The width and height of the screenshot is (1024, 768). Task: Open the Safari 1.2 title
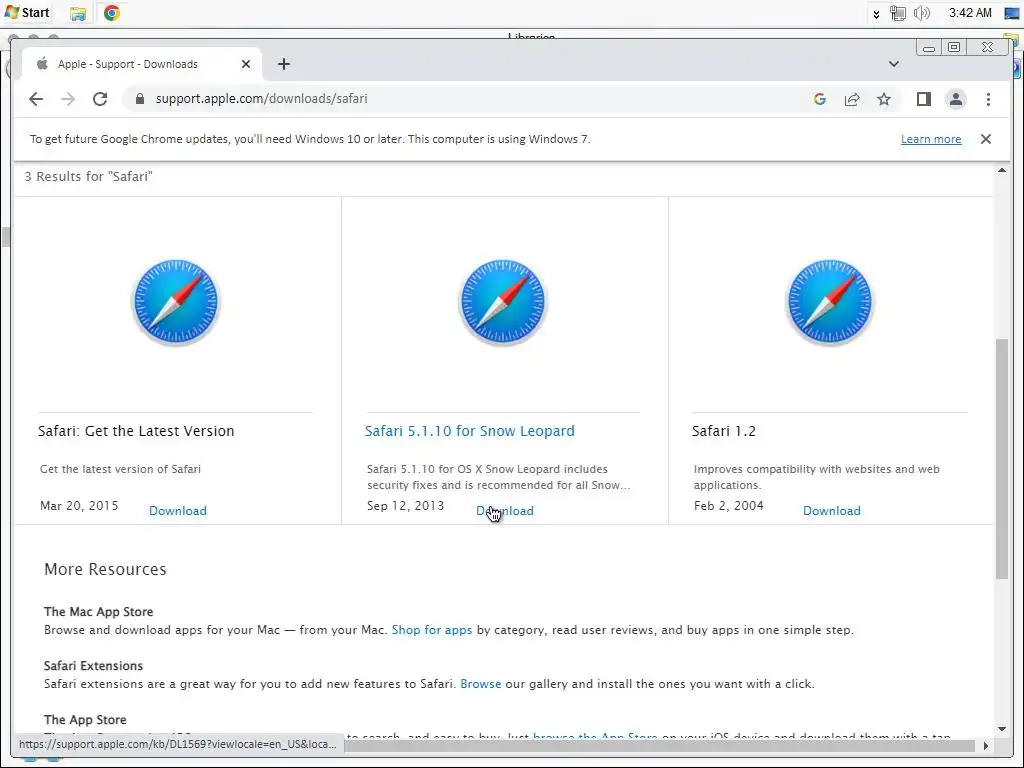[724, 431]
